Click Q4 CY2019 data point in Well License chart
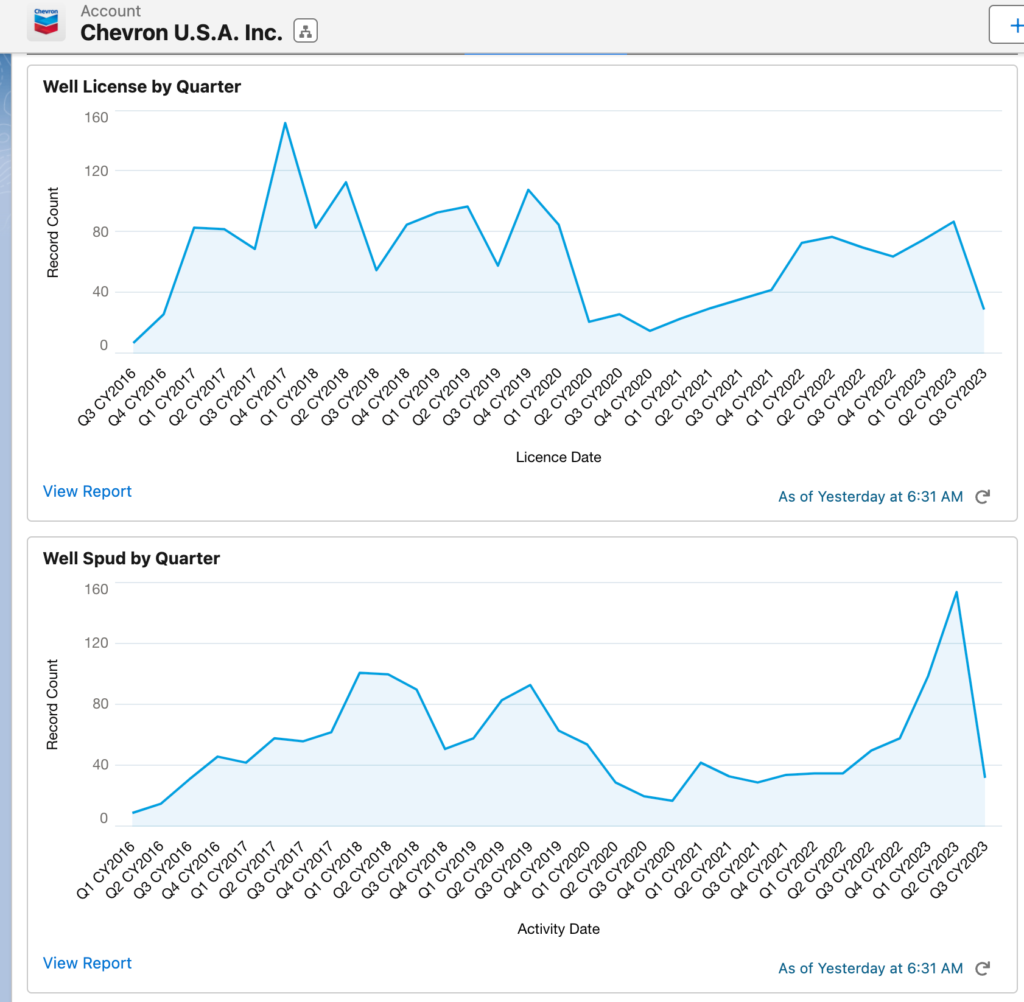Image resolution: width=1024 pixels, height=1002 pixels. (x=528, y=189)
